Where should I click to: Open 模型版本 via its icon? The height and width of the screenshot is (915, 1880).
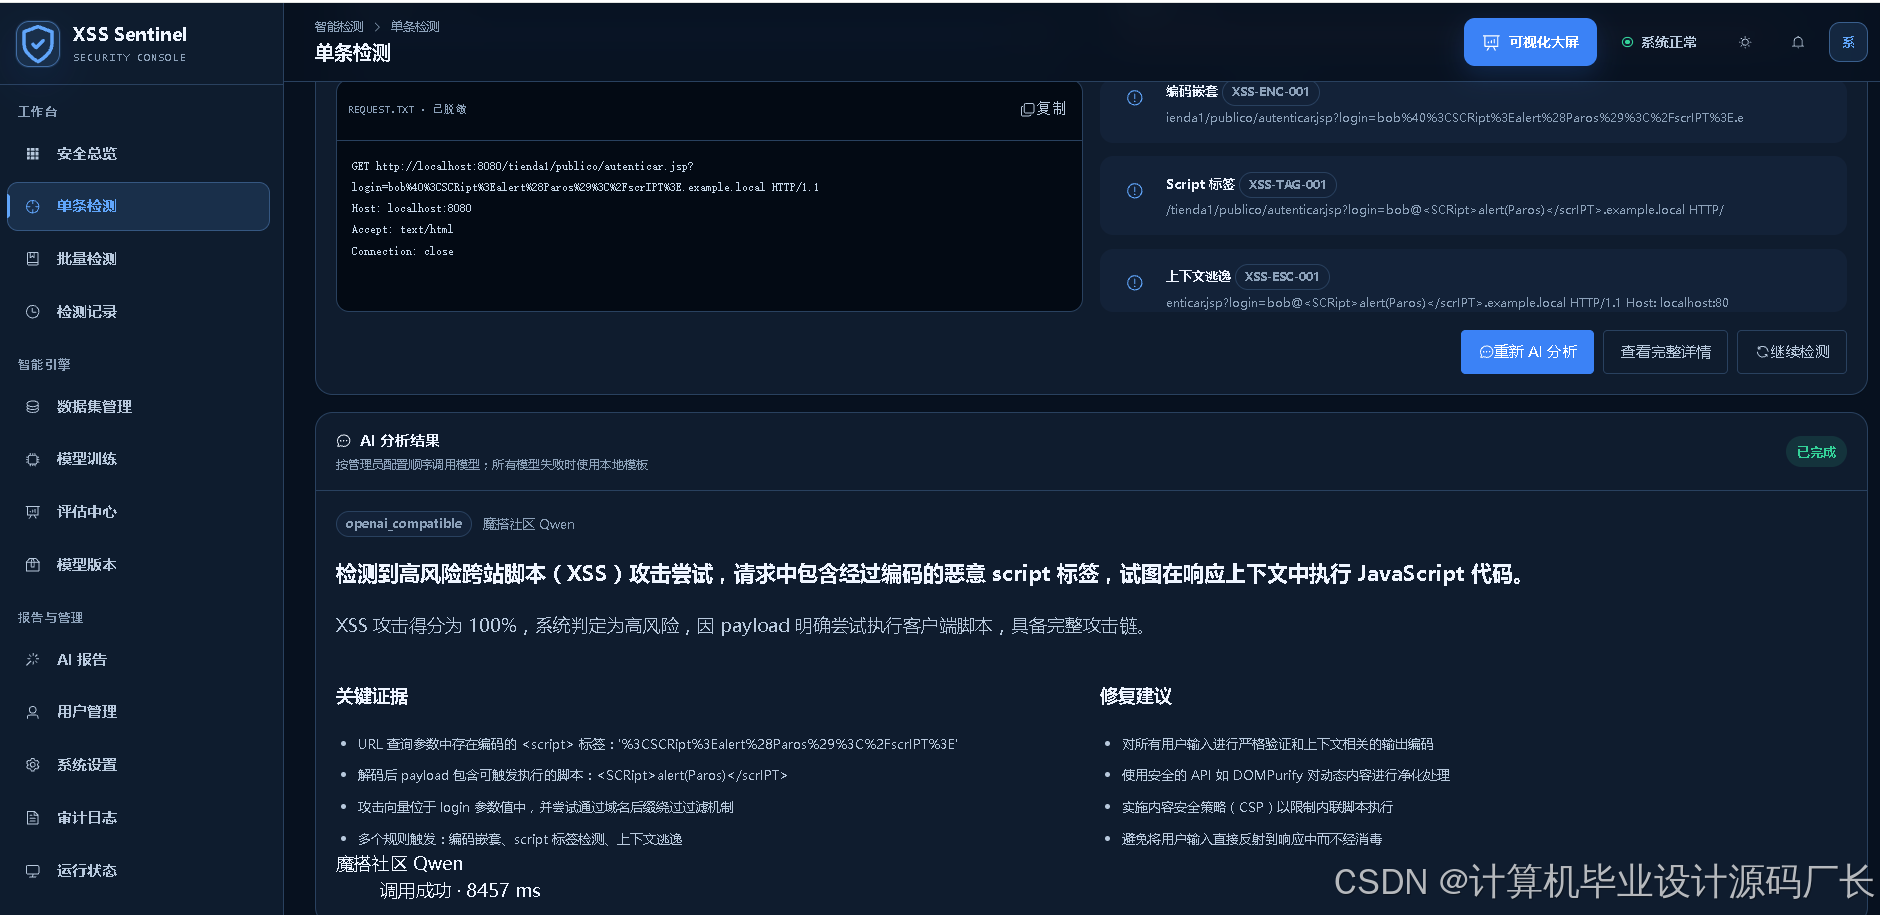click(x=33, y=565)
